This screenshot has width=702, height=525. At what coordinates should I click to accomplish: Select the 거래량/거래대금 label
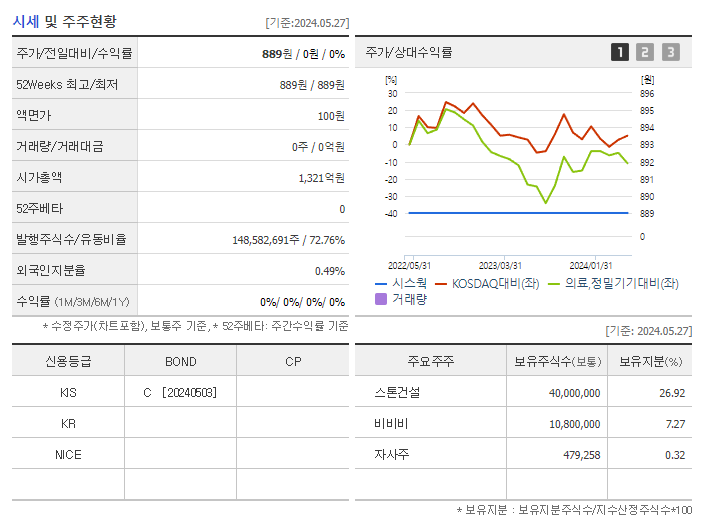60,146
